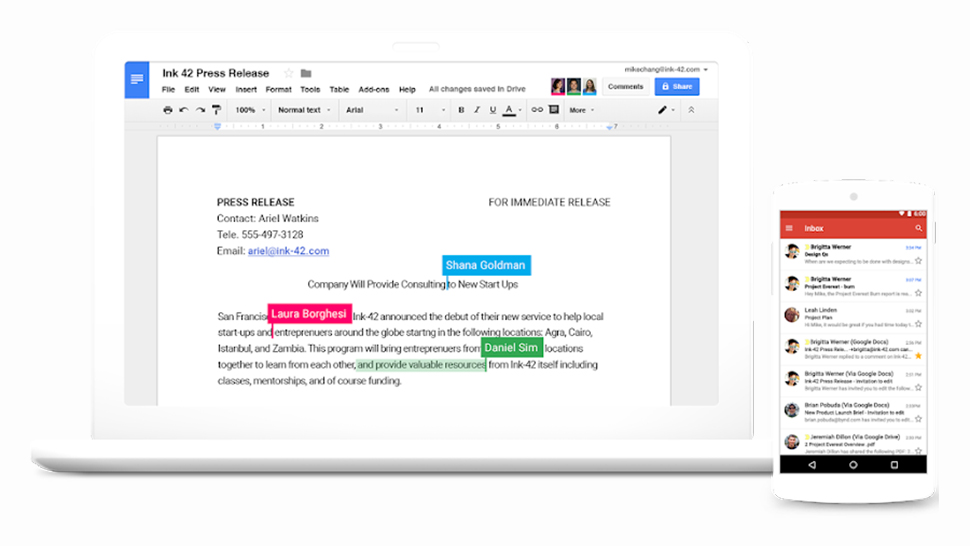Screen dimensions: 970x546
Task: Click the search icon in the phone Inbox
Action: pos(919,228)
